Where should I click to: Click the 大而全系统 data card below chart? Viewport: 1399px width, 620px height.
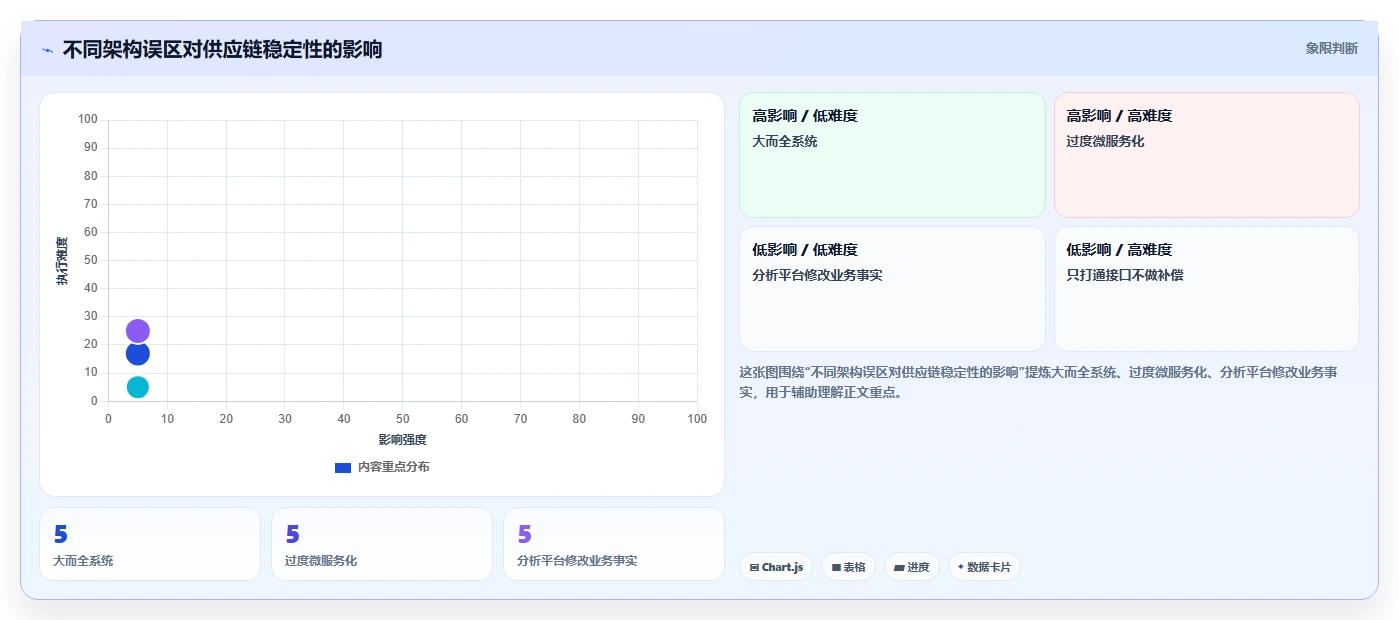150,544
